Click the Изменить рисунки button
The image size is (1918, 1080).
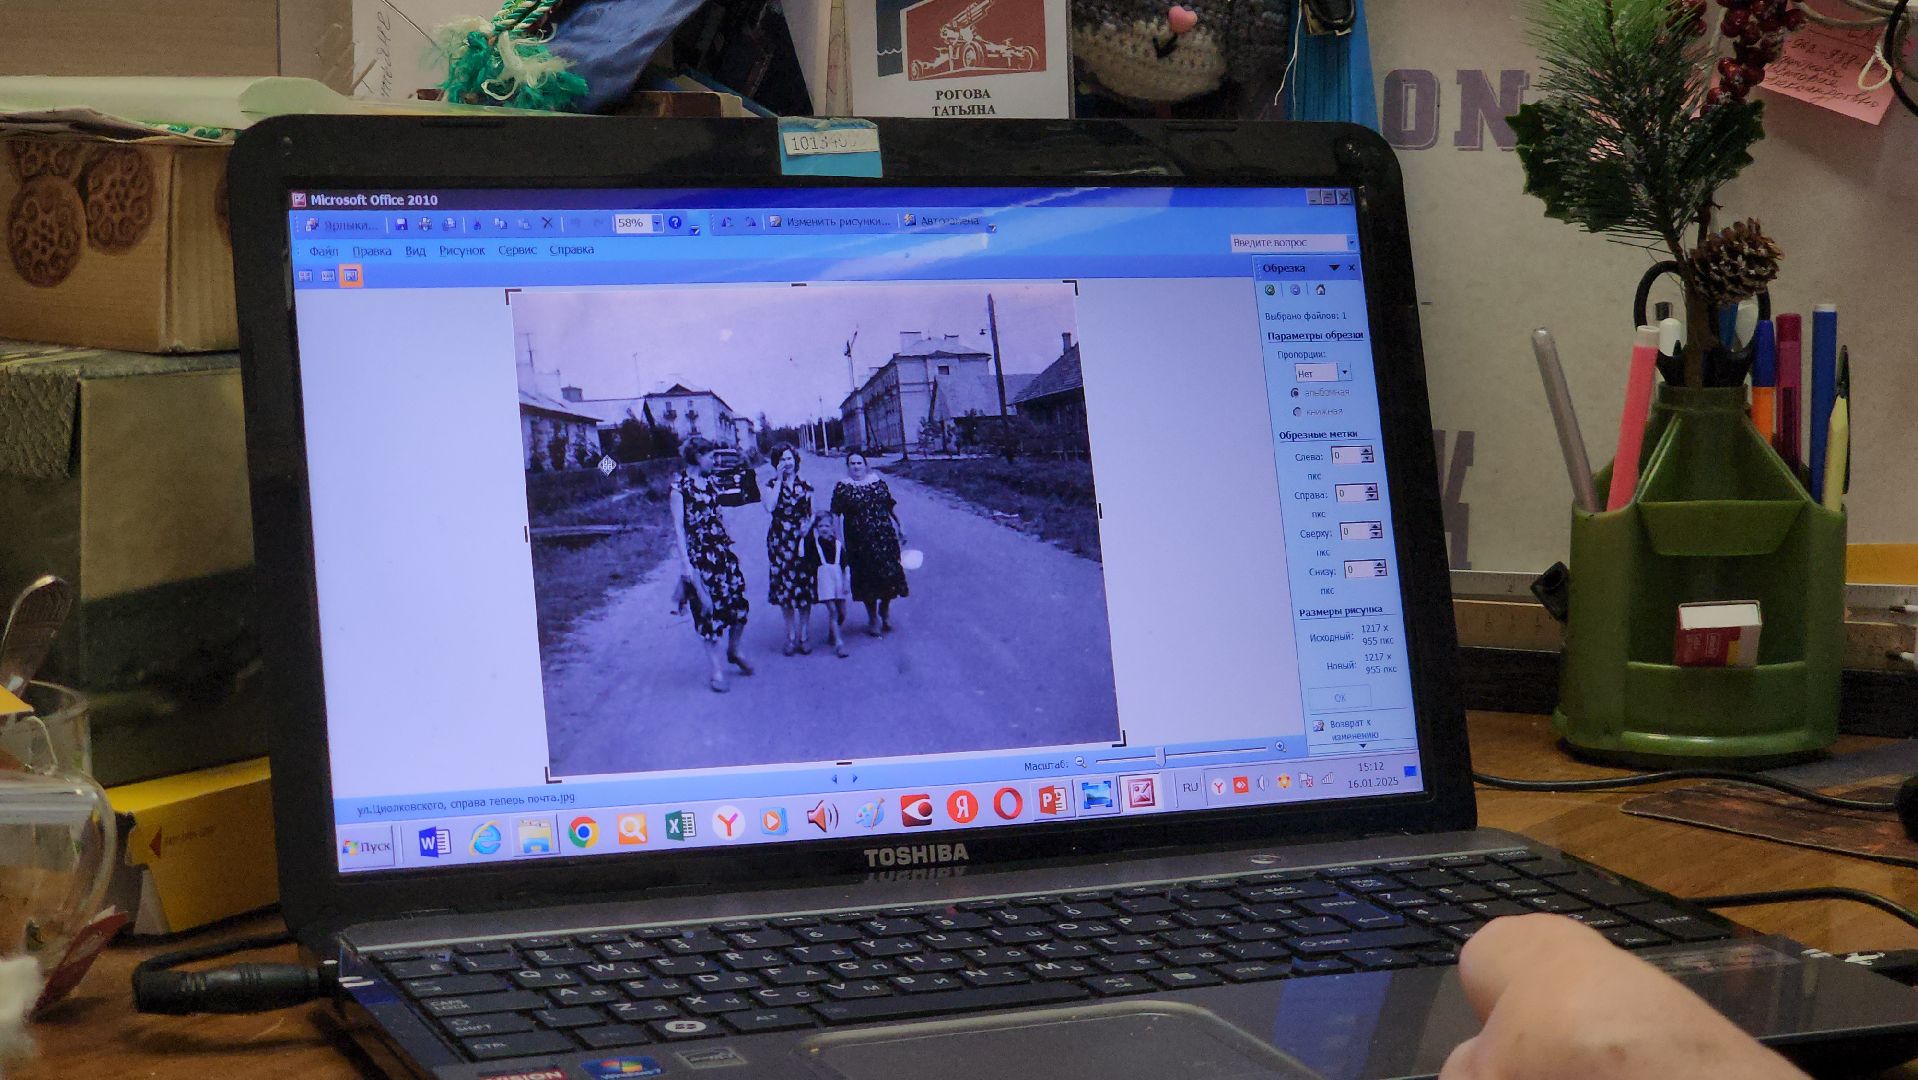[830, 221]
